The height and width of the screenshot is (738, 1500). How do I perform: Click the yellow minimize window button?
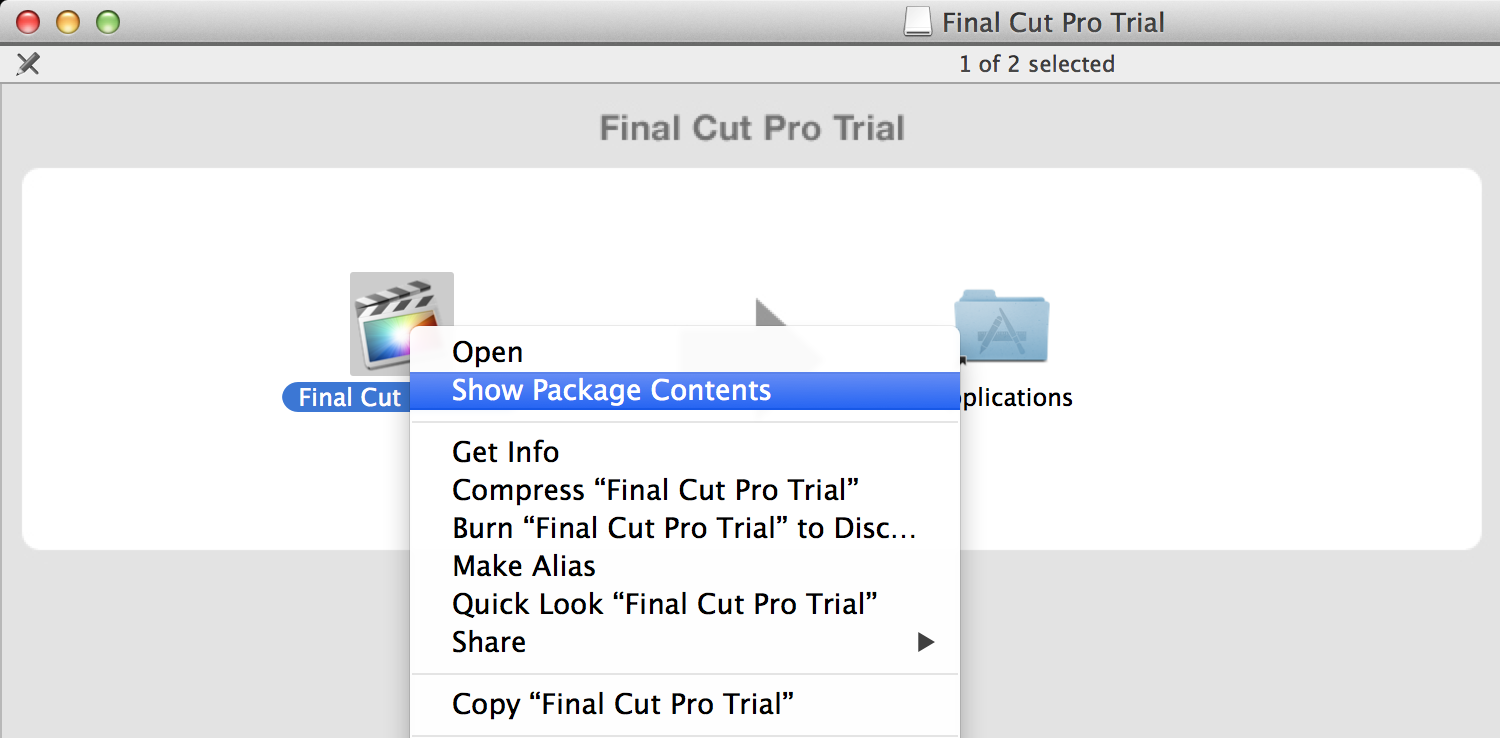pos(68,21)
